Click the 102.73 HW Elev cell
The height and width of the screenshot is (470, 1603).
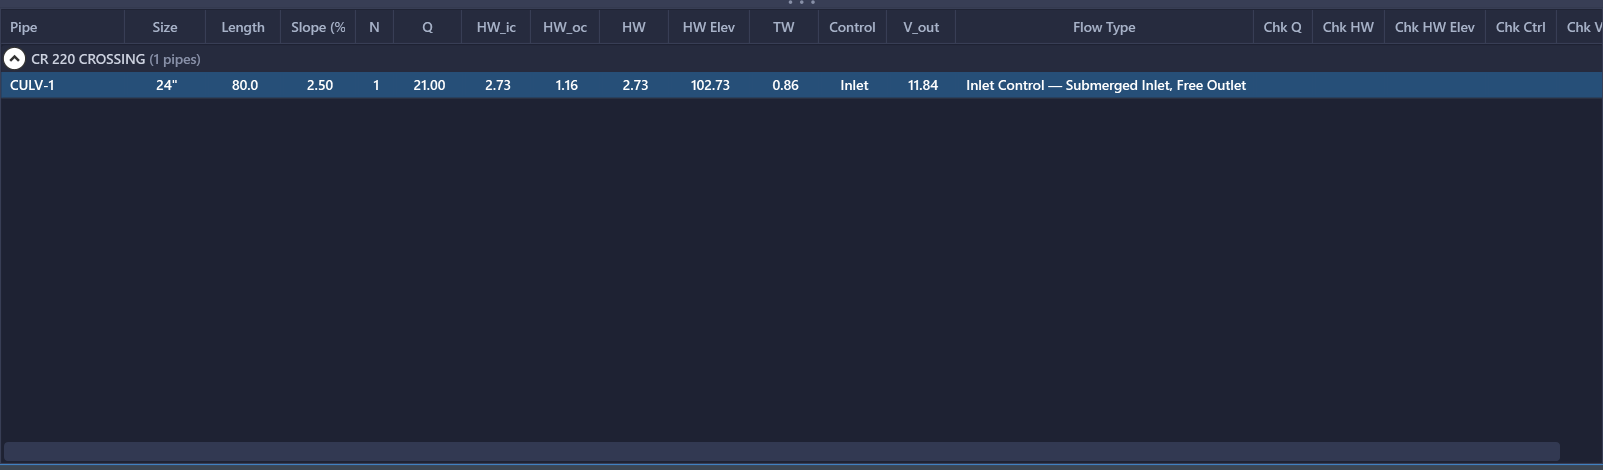point(710,85)
